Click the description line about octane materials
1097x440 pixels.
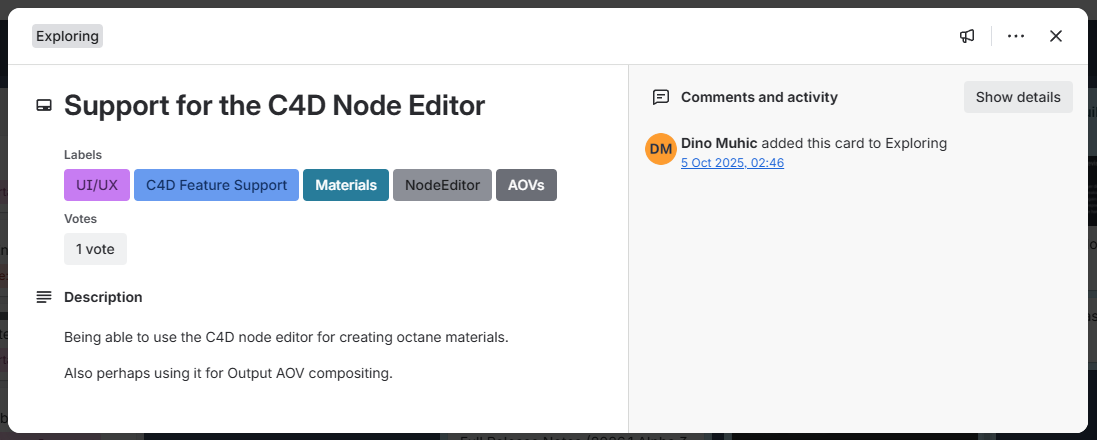point(286,337)
